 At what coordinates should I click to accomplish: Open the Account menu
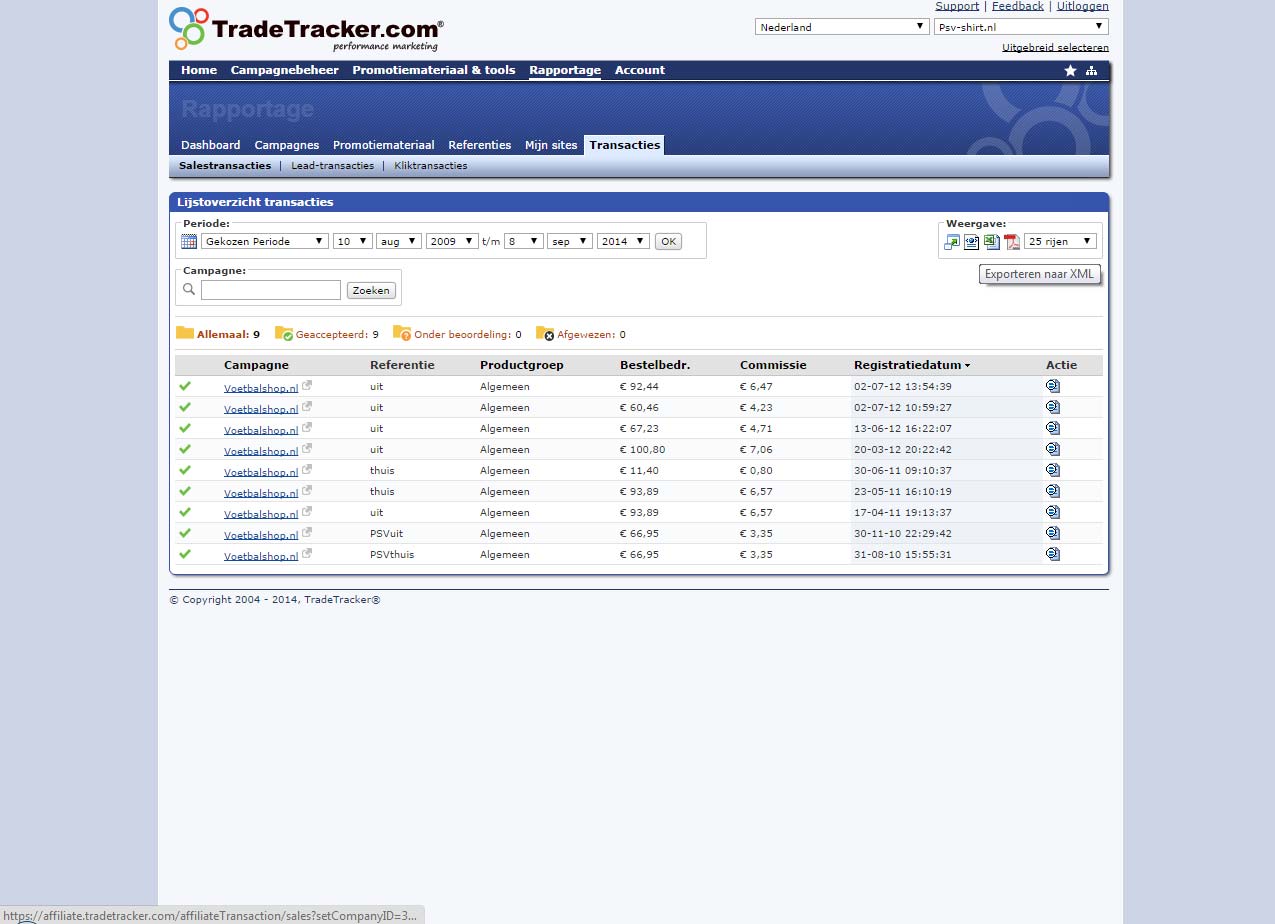pos(640,70)
